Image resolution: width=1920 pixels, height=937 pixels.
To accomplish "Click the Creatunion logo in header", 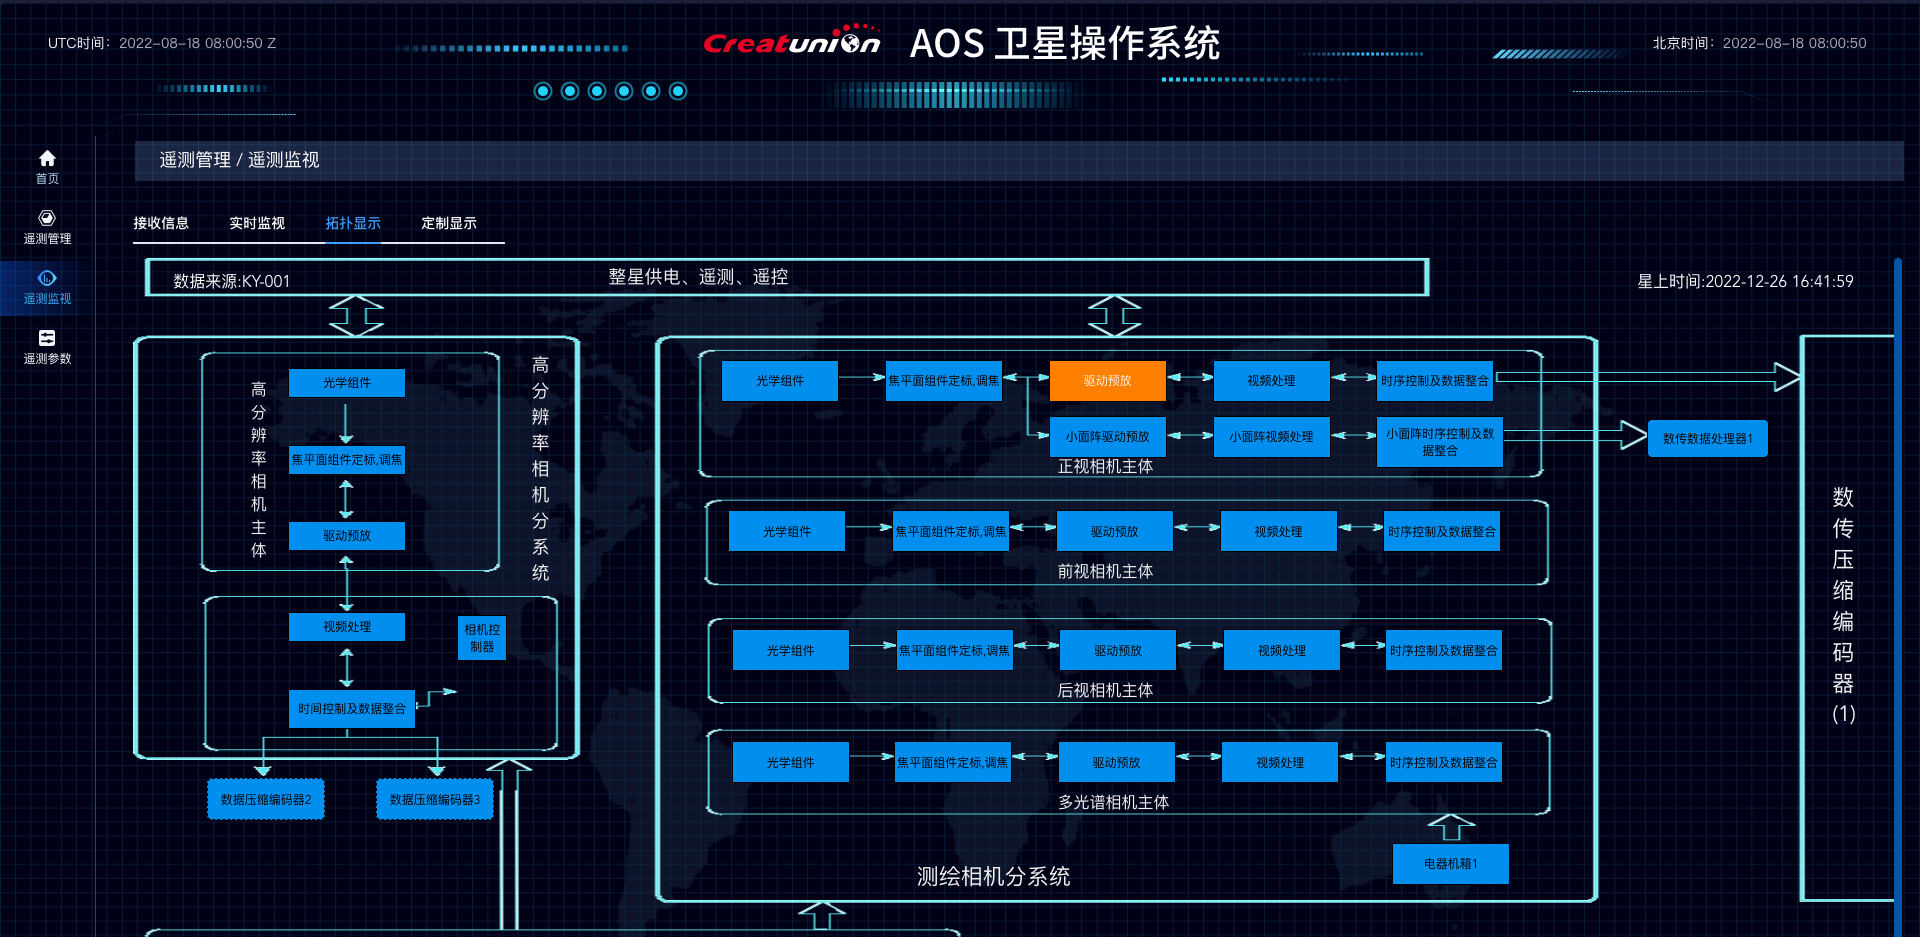I will point(791,42).
